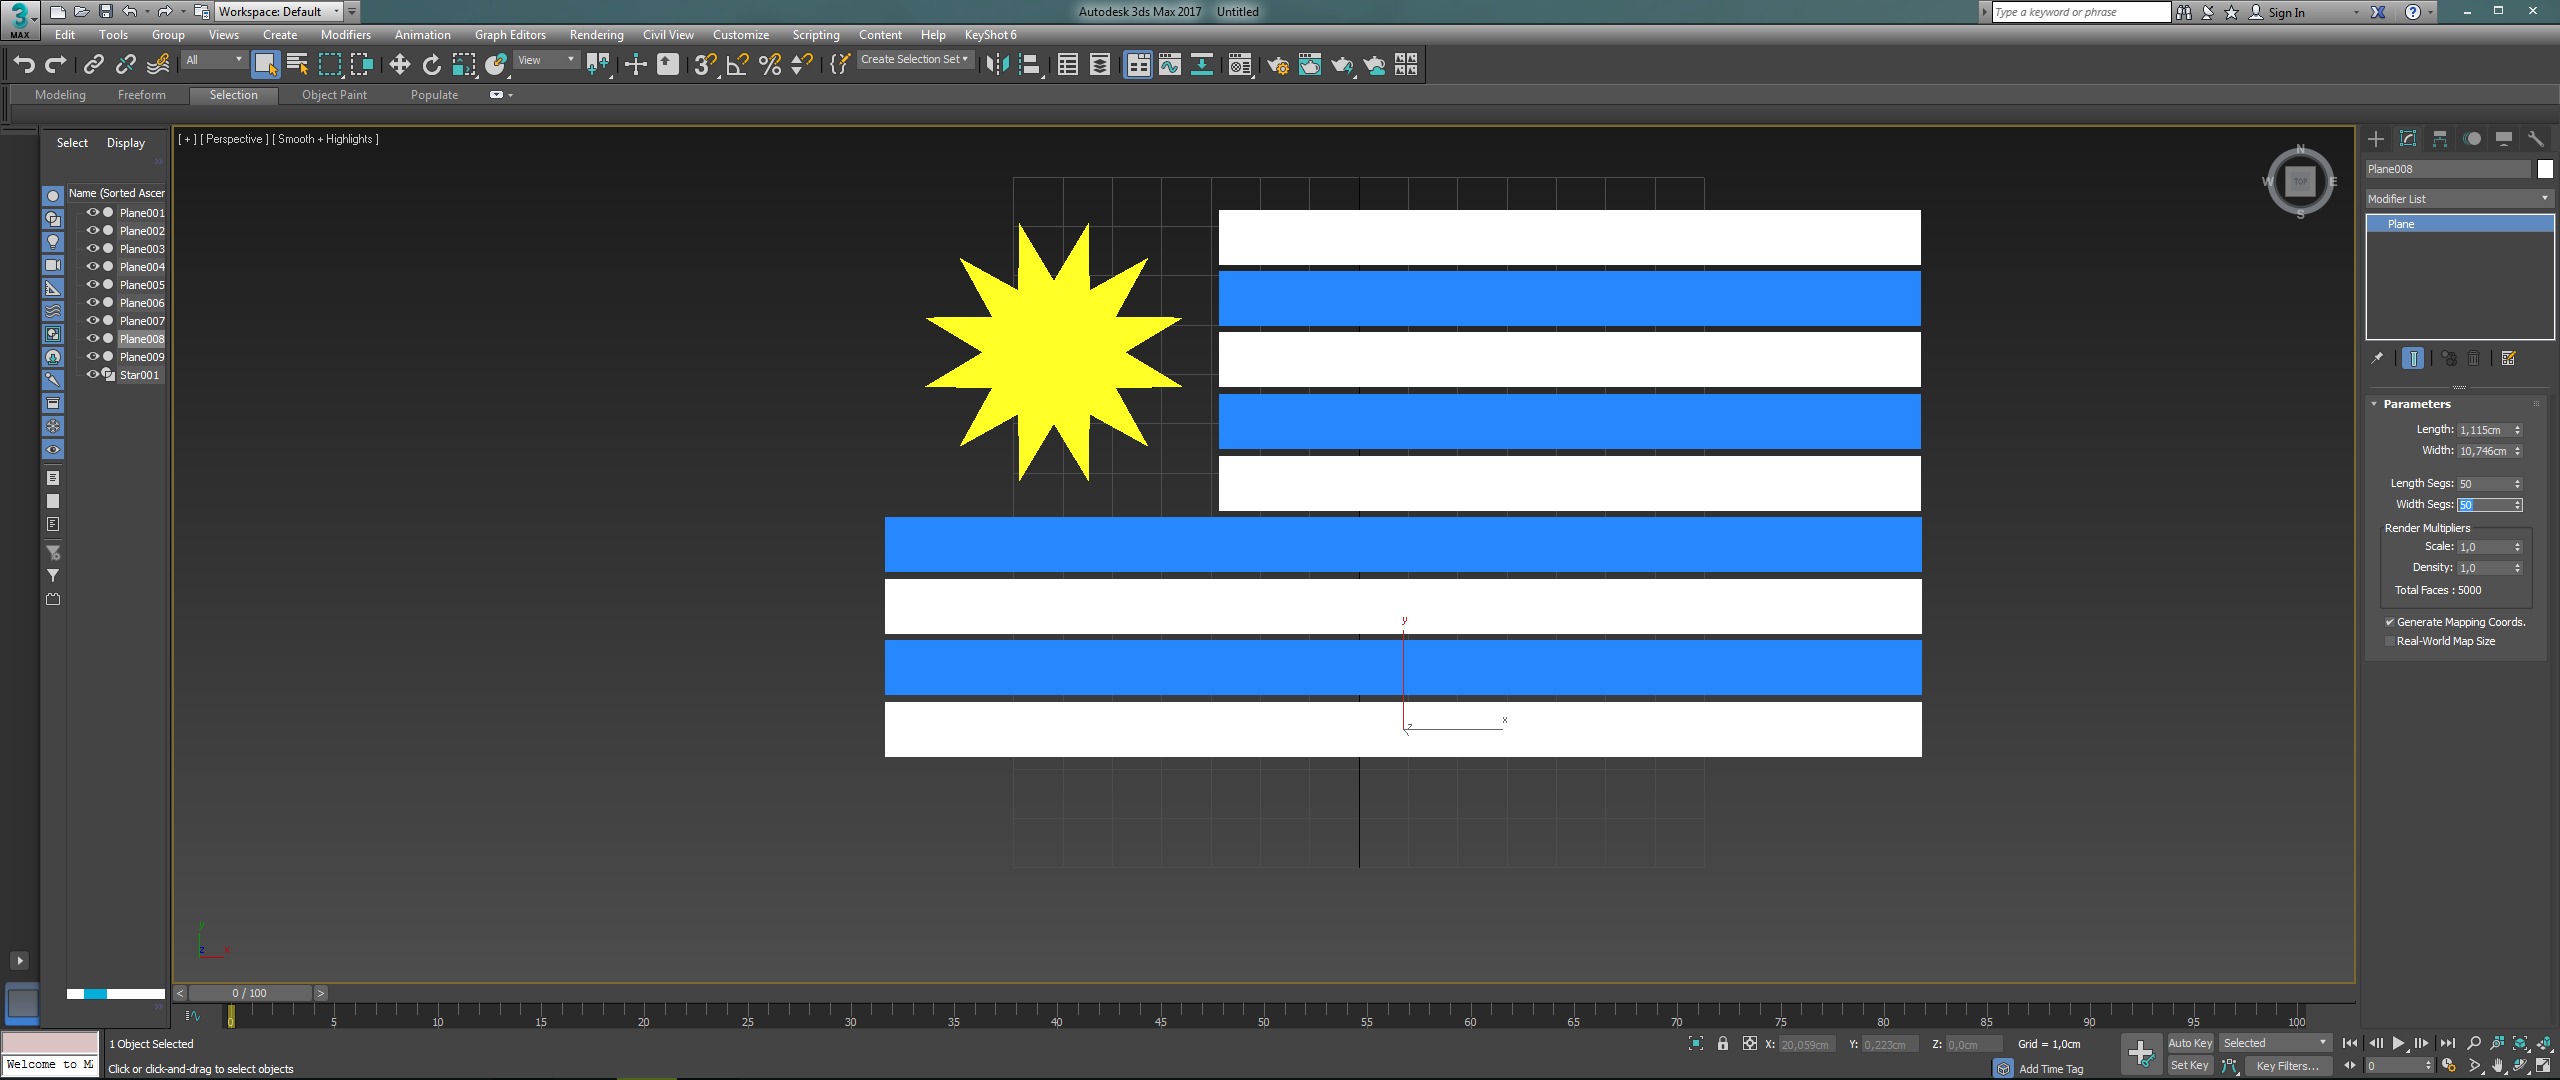Click the Key Filters button
The width and height of the screenshot is (2560, 1080).
pyautogui.click(x=2286, y=1066)
